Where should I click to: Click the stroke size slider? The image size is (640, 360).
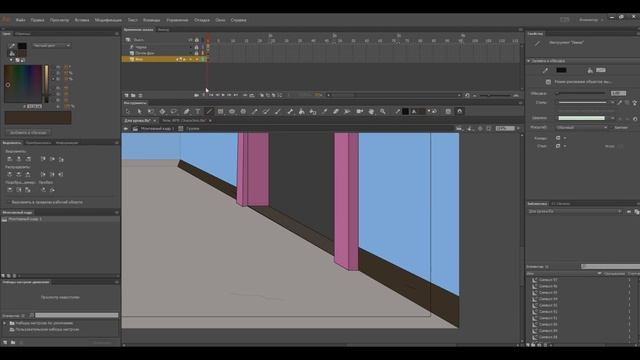click(x=580, y=93)
